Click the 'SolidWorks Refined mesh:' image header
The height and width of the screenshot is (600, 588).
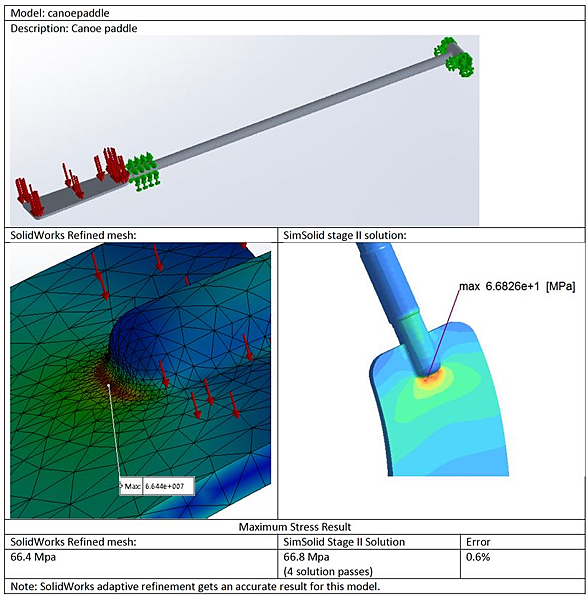73,235
